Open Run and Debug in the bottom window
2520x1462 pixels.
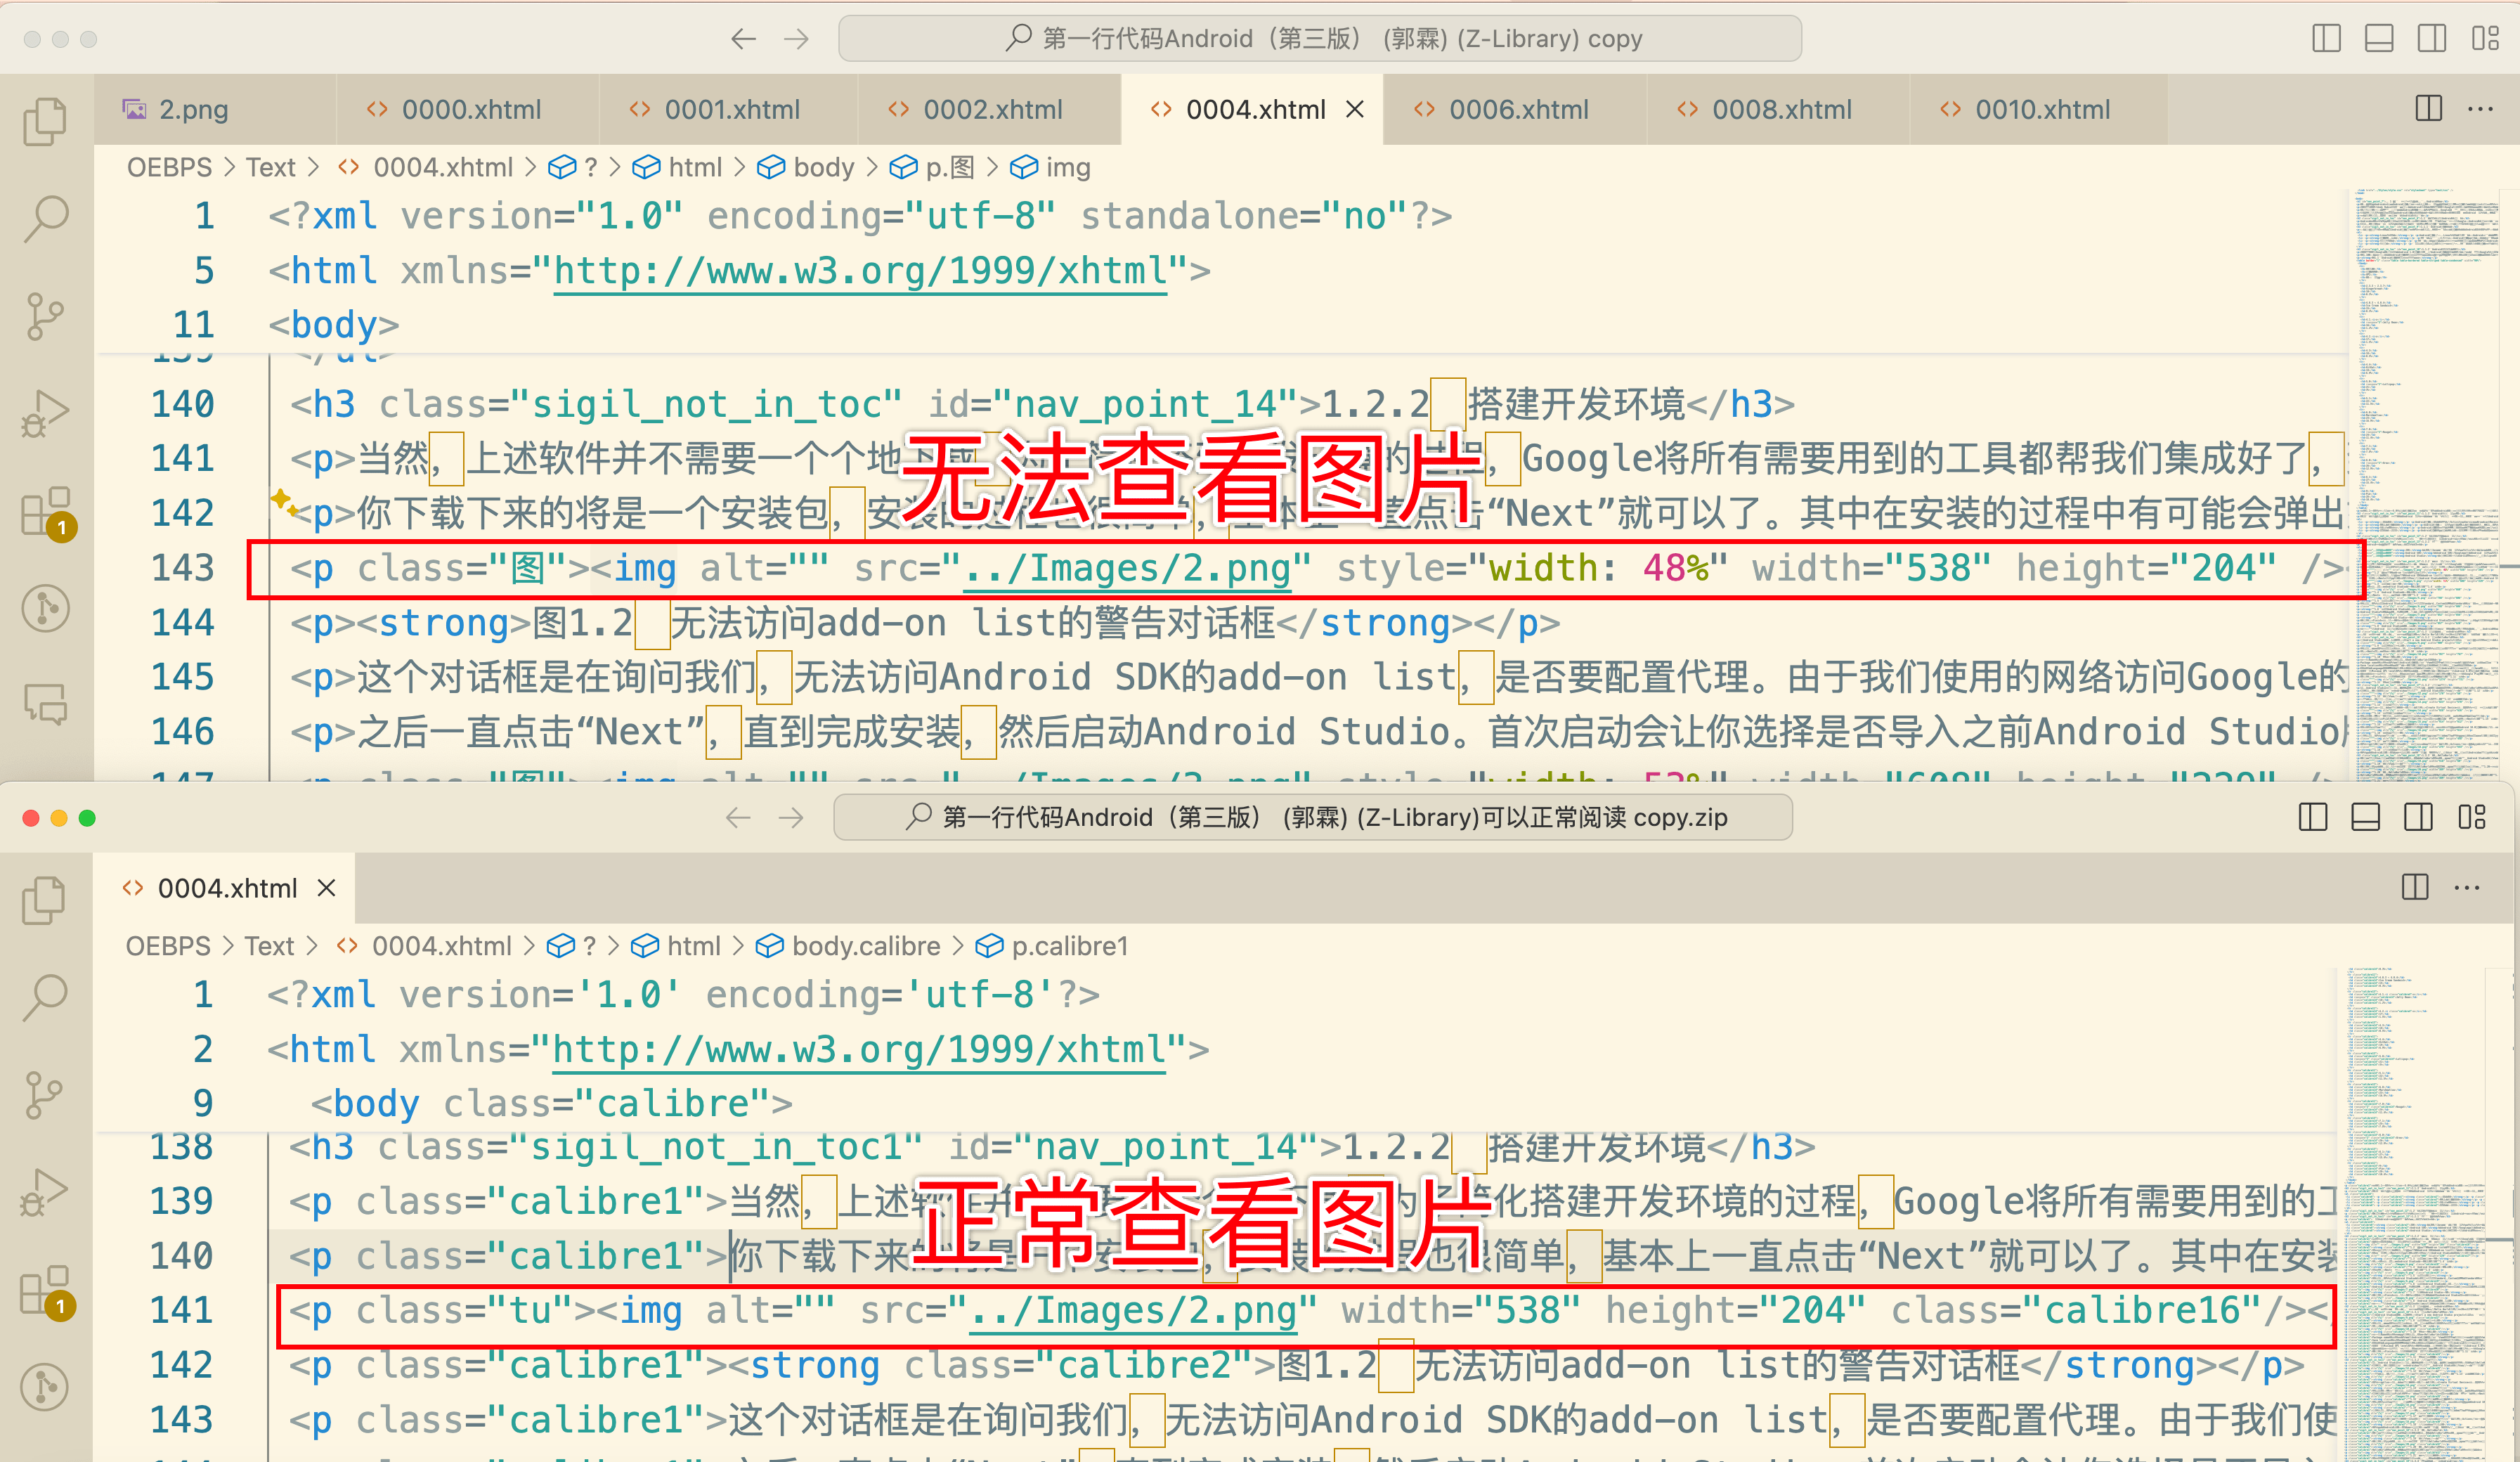point(45,1192)
